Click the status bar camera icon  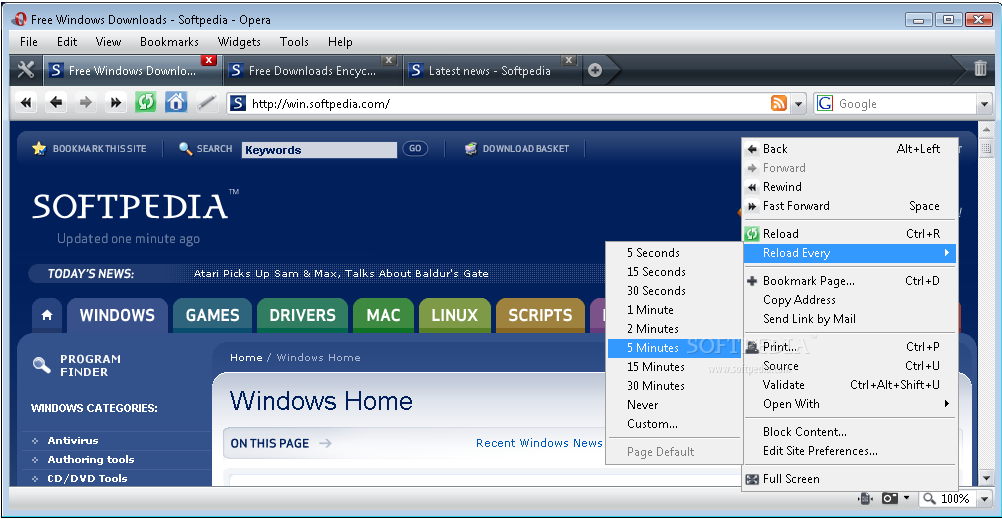pyautogui.click(x=890, y=498)
